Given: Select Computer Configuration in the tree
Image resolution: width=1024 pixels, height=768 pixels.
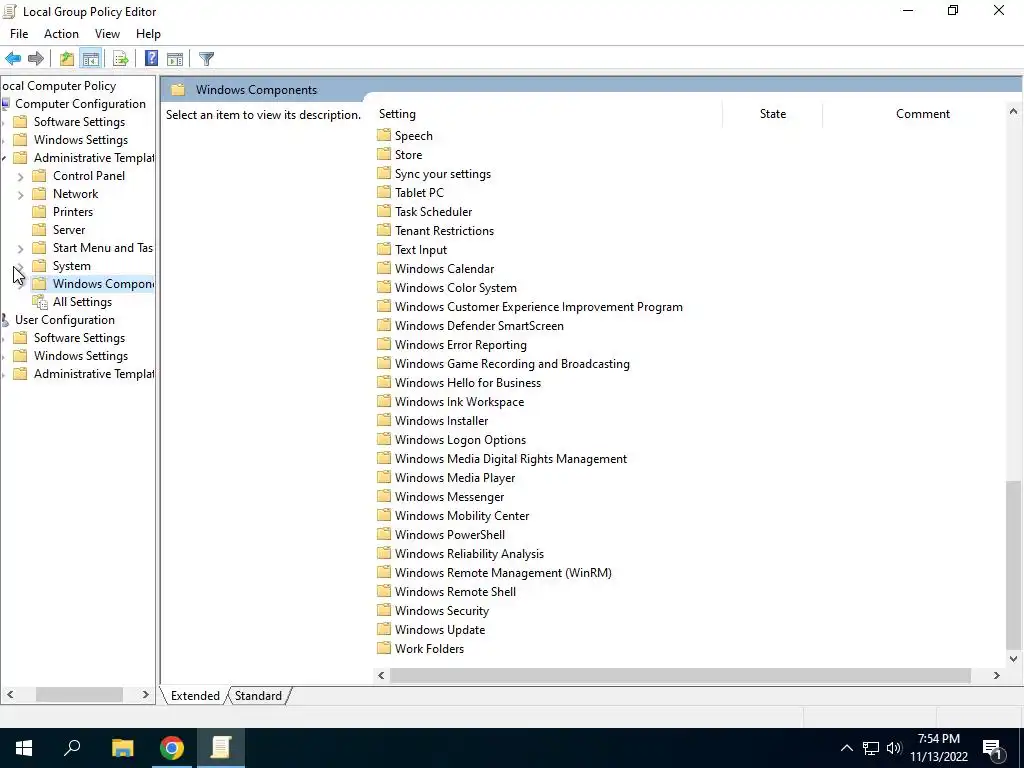Looking at the screenshot, I should pos(80,104).
